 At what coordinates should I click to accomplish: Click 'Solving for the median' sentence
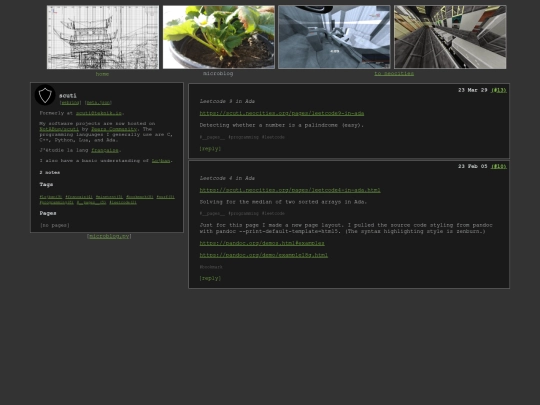283,202
